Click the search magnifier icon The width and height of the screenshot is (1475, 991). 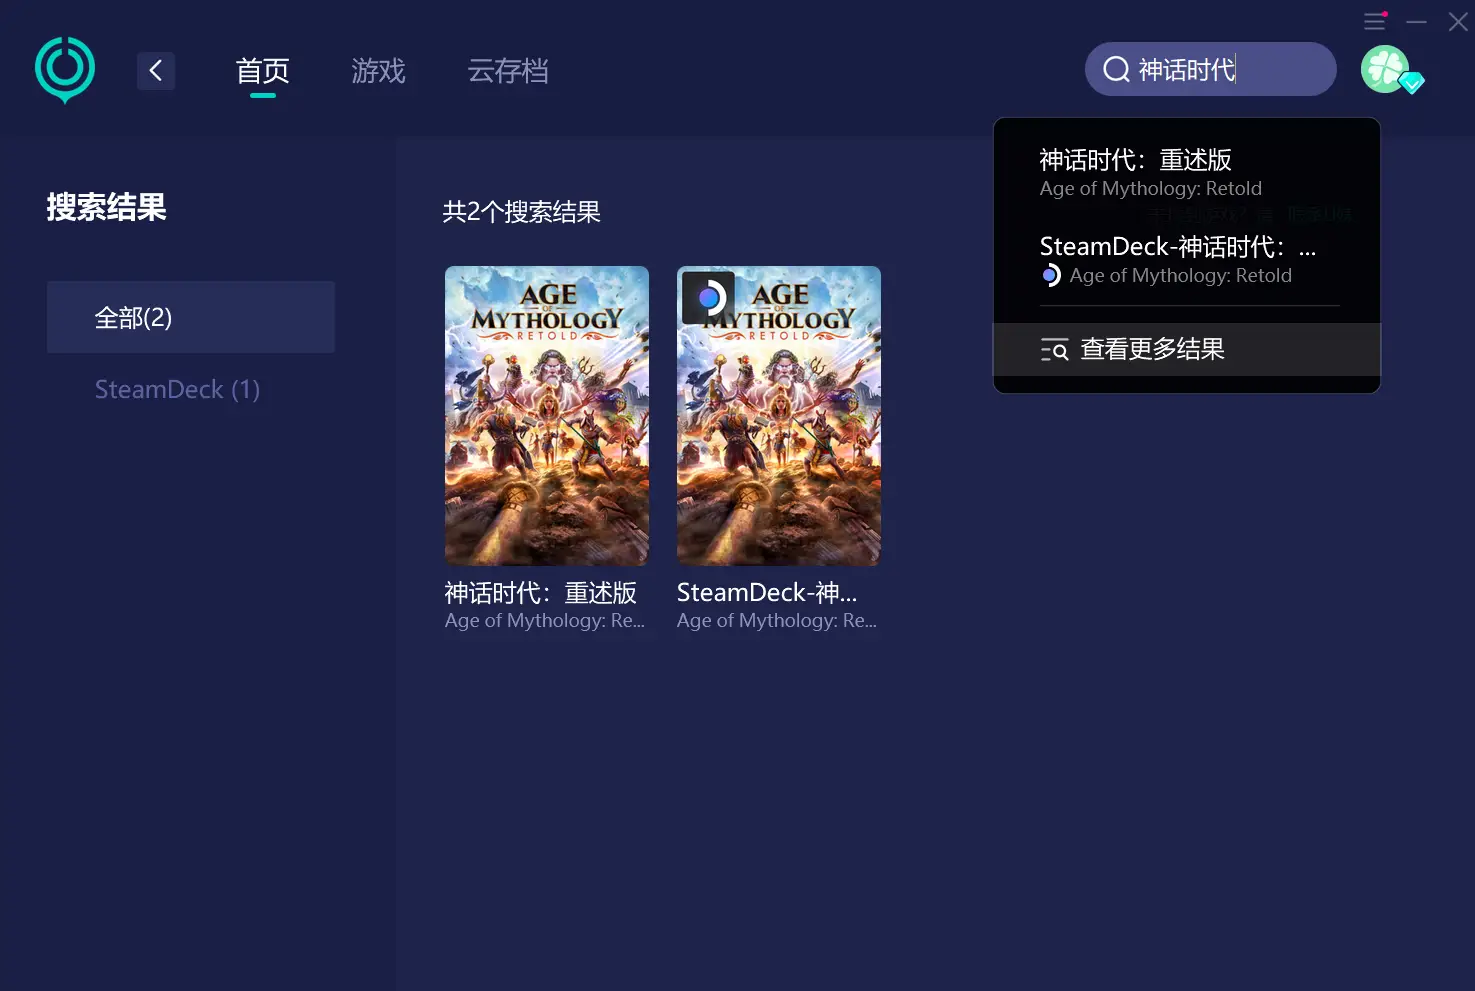[1116, 69]
